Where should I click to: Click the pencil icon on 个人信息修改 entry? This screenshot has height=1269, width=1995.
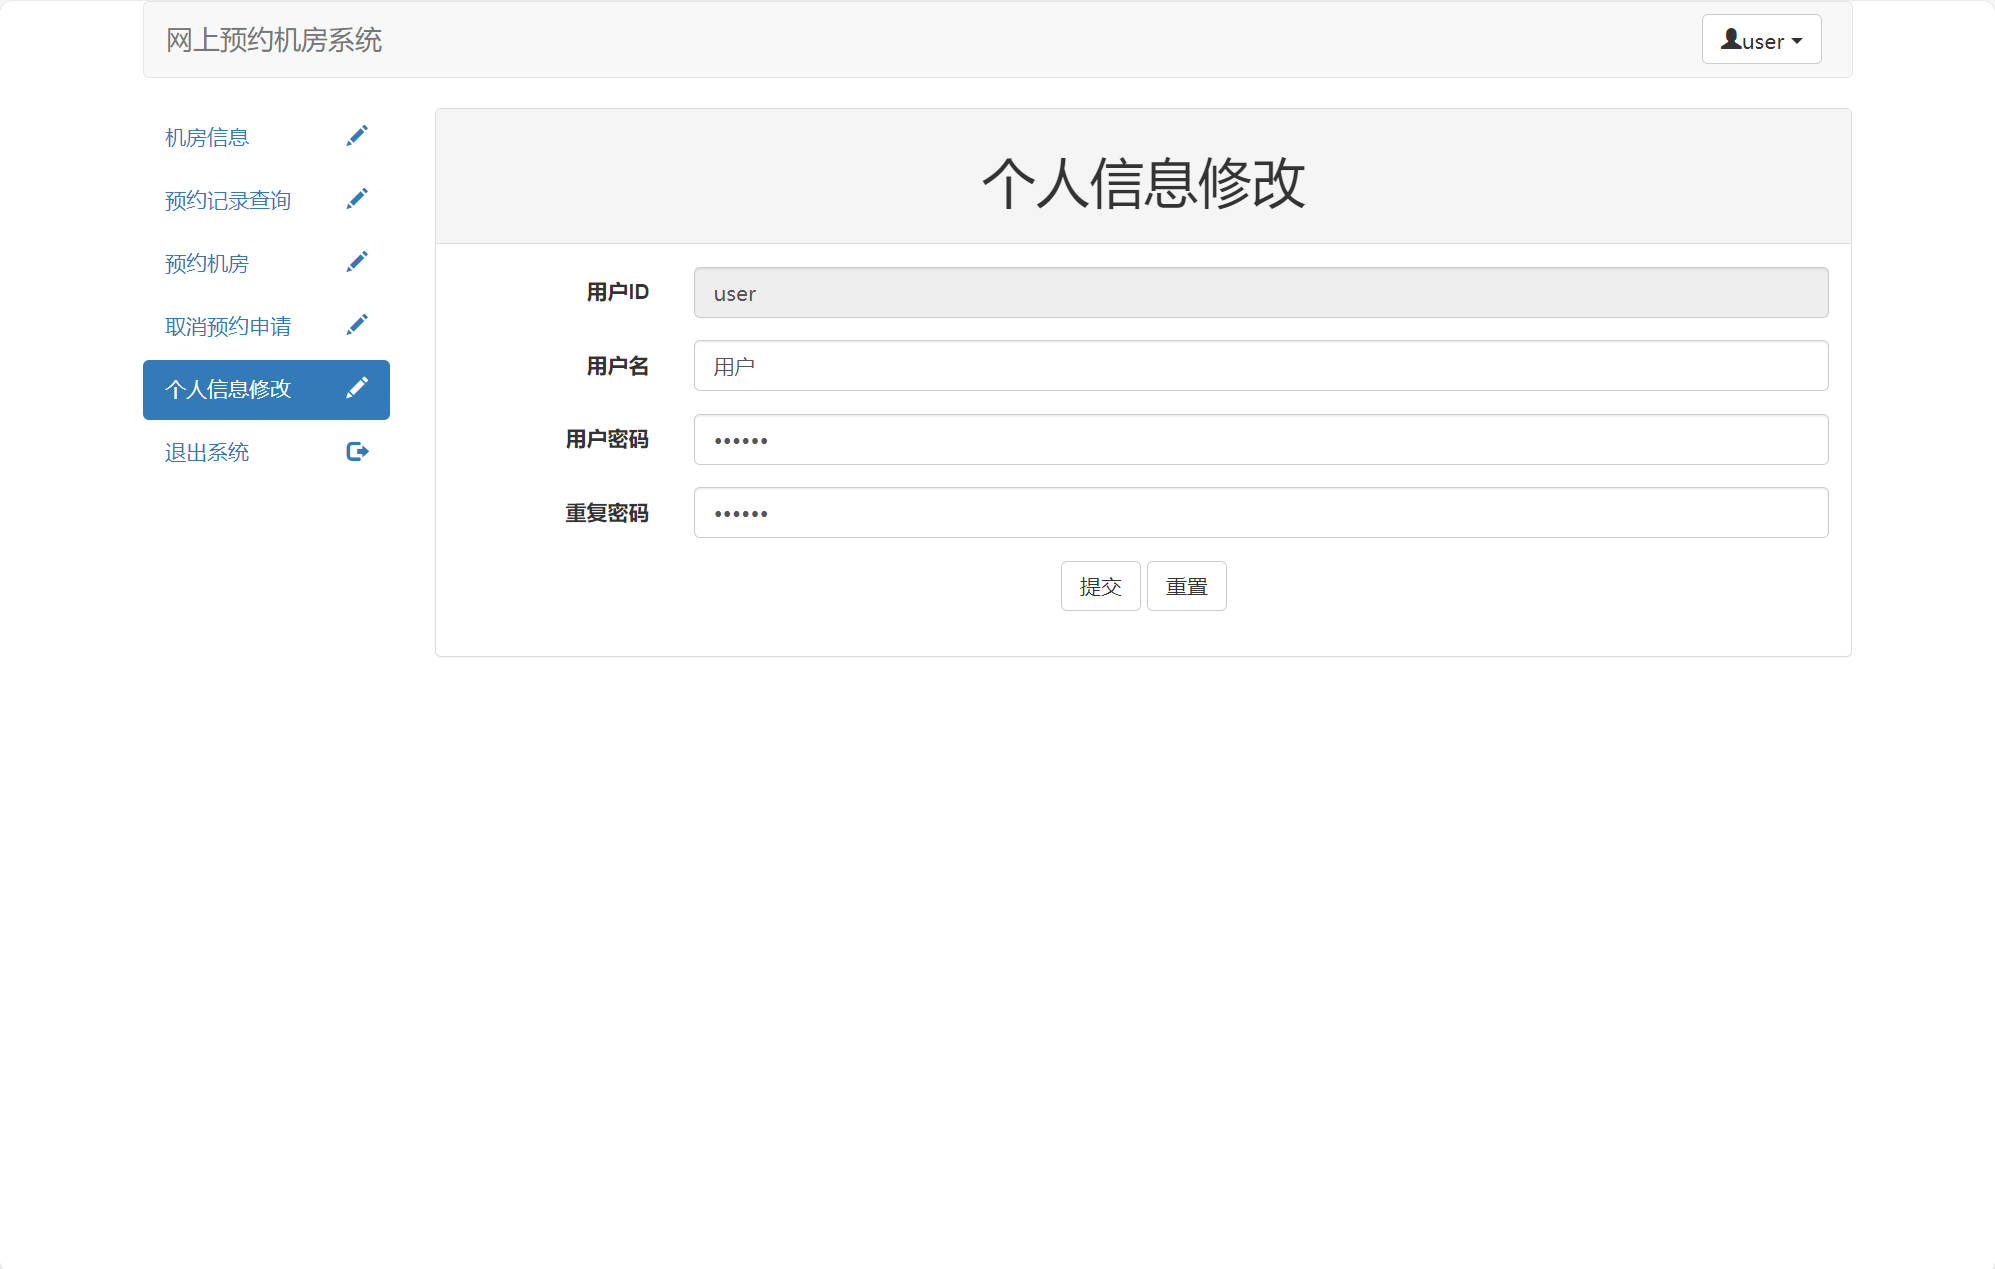358,388
